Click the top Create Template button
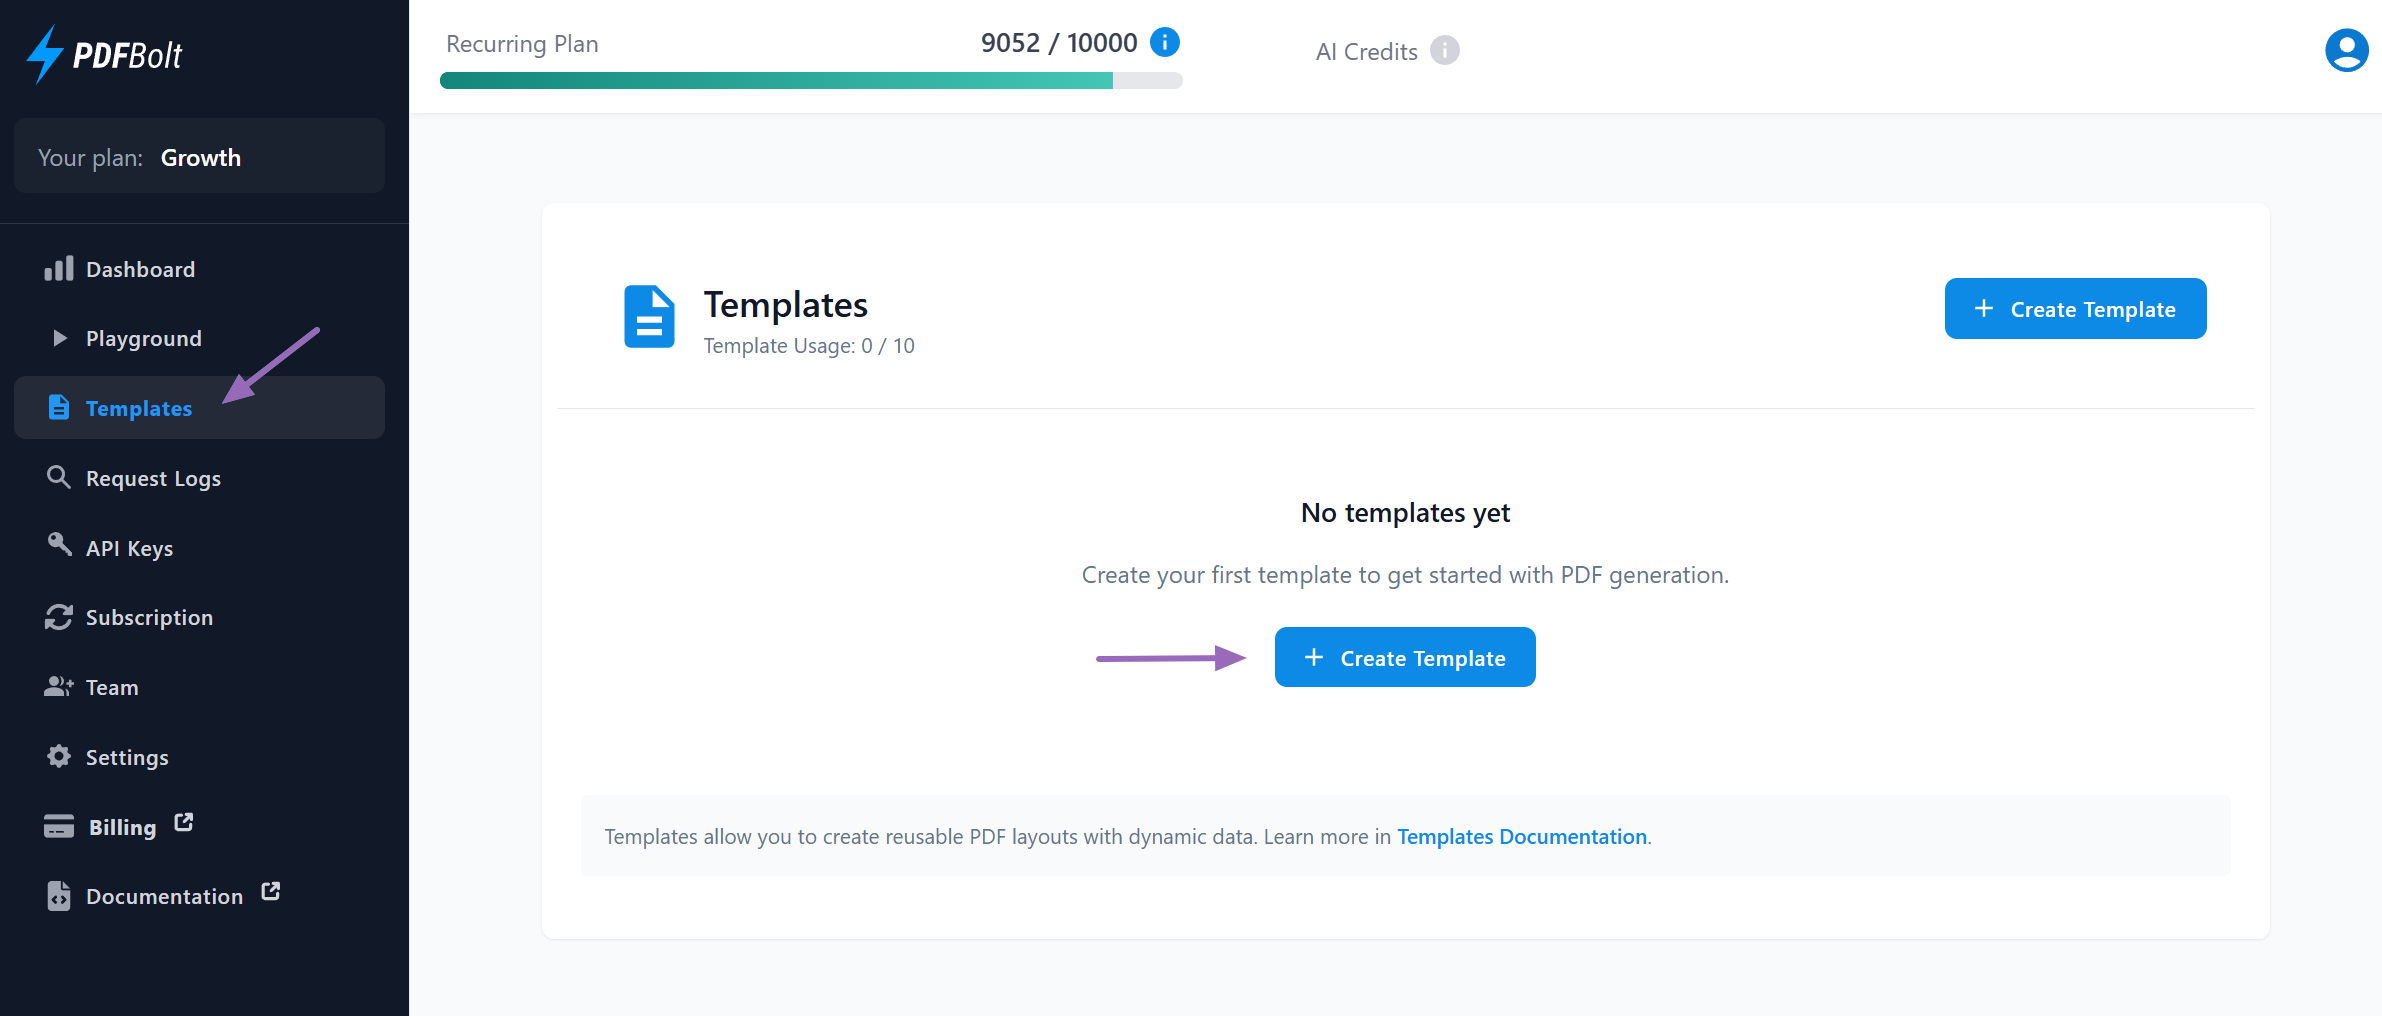Screen dimensions: 2382x1016 [2075, 308]
